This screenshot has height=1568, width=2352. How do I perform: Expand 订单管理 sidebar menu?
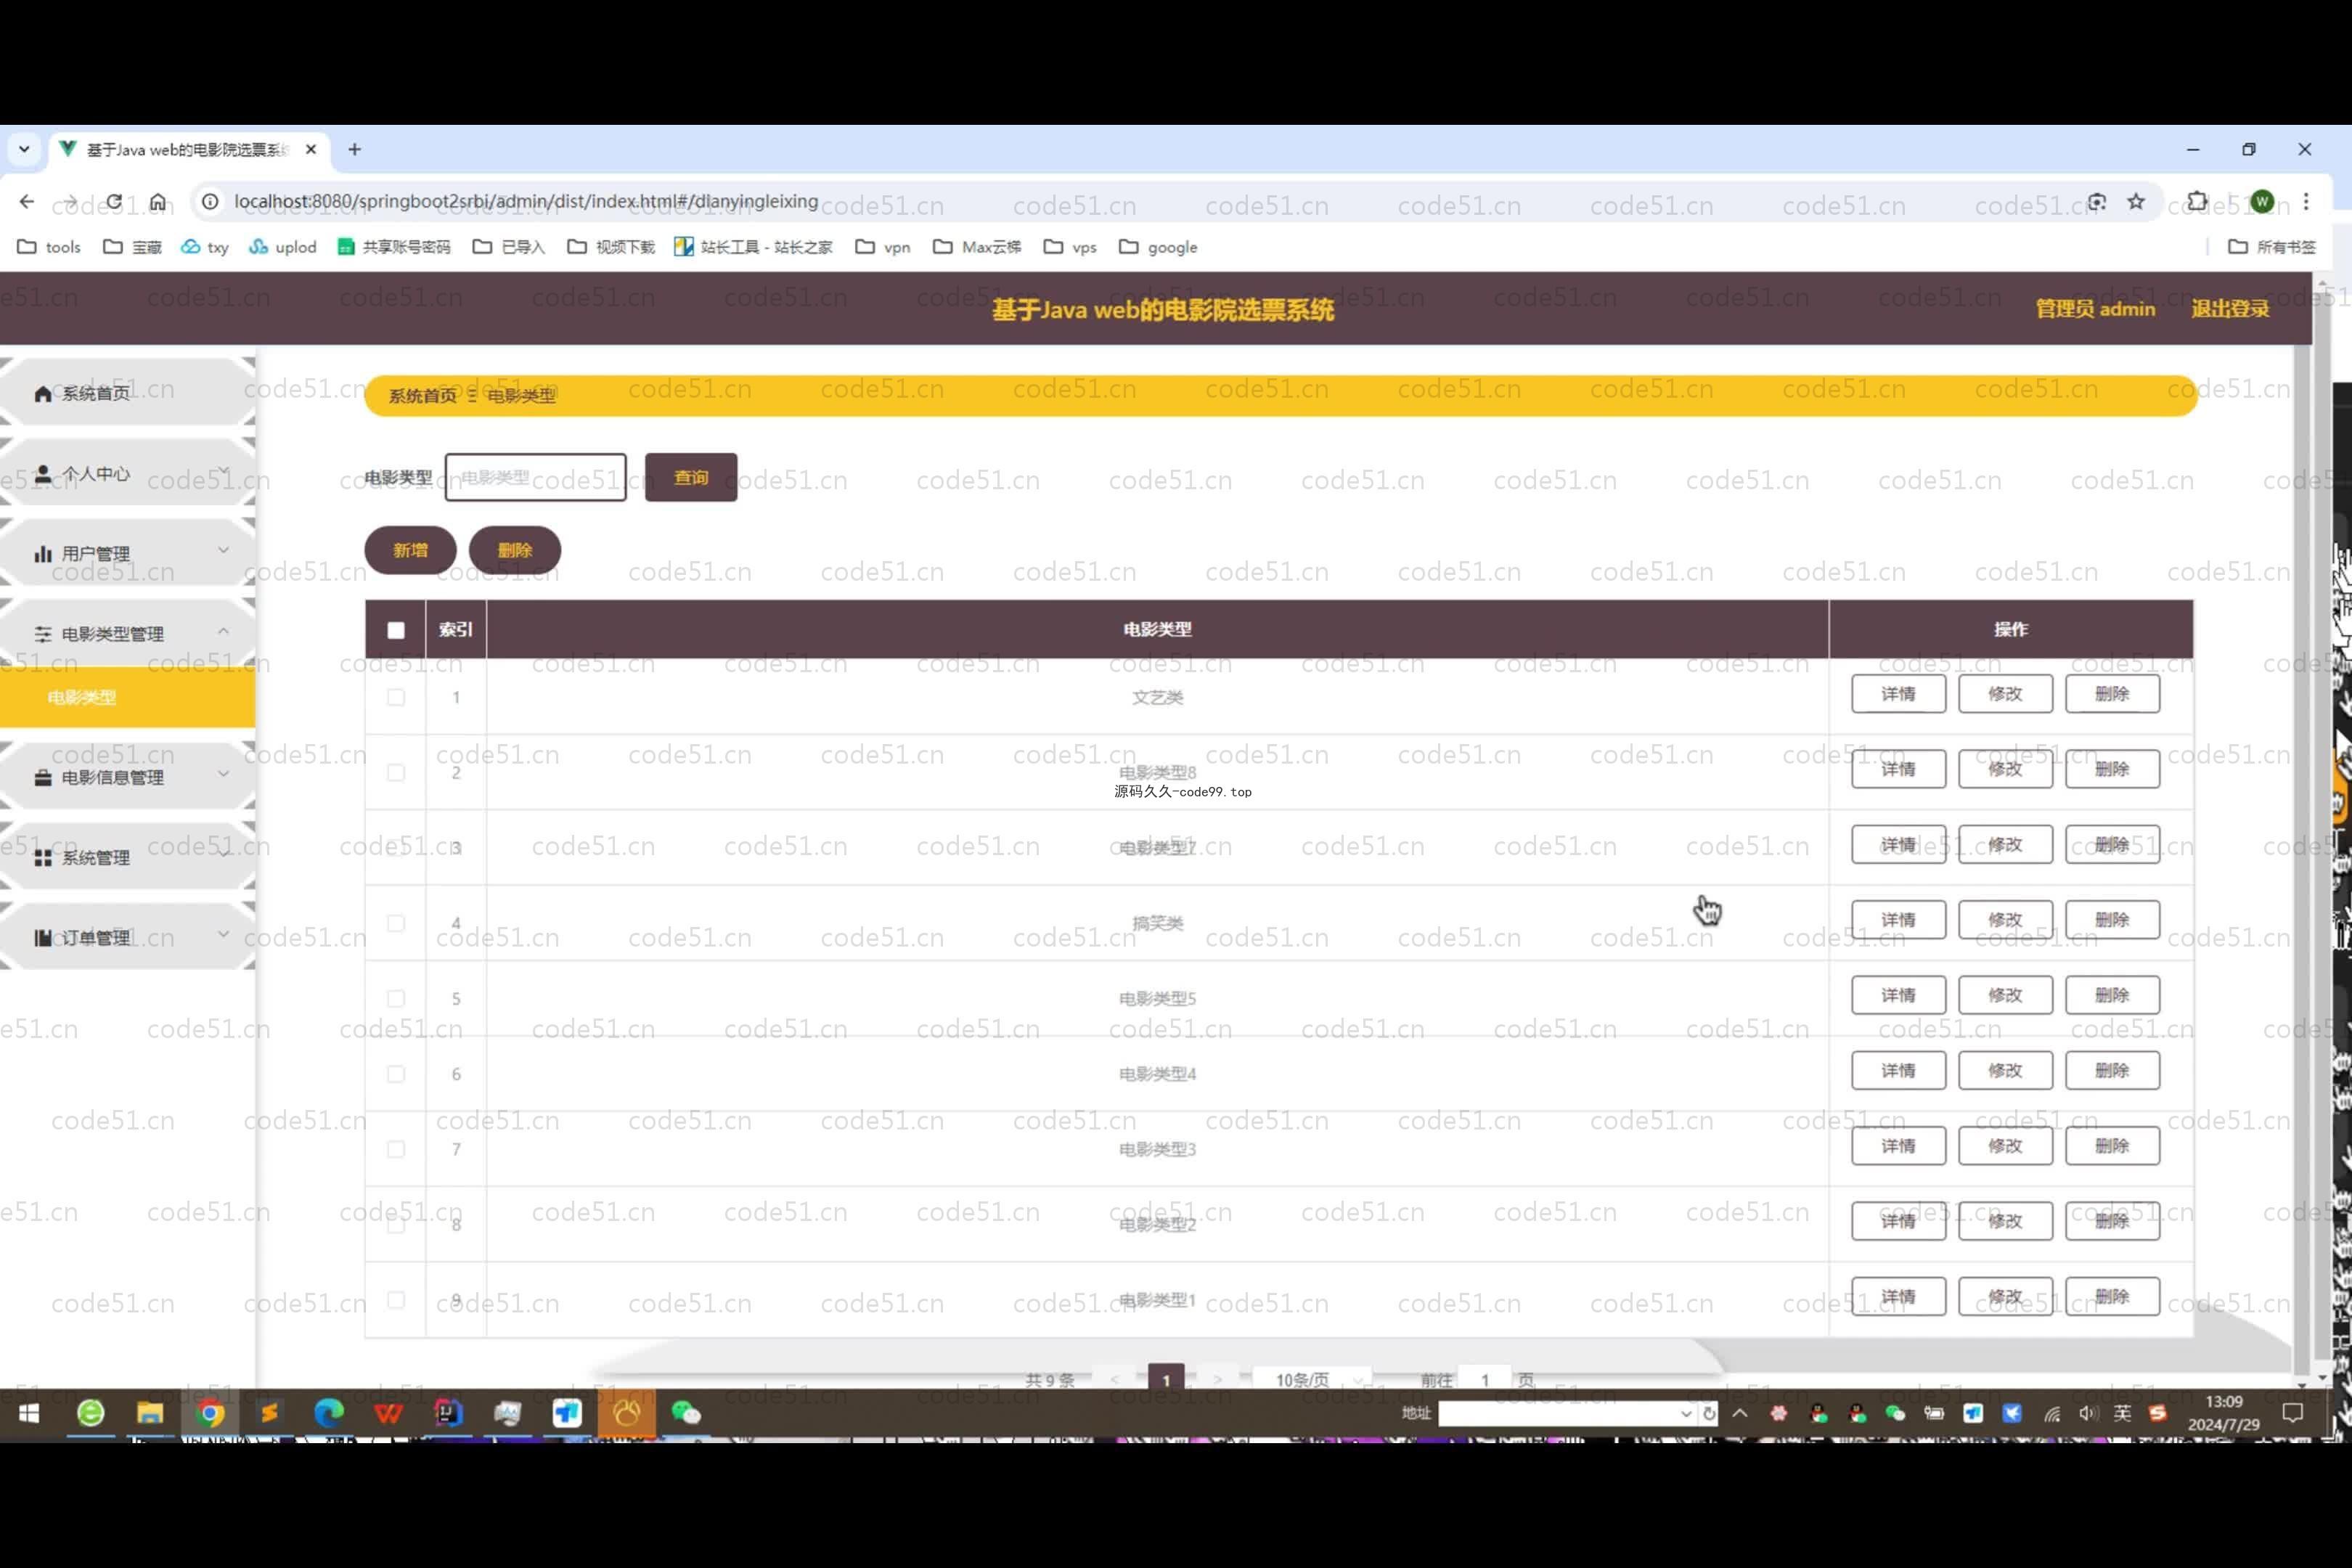tap(127, 937)
